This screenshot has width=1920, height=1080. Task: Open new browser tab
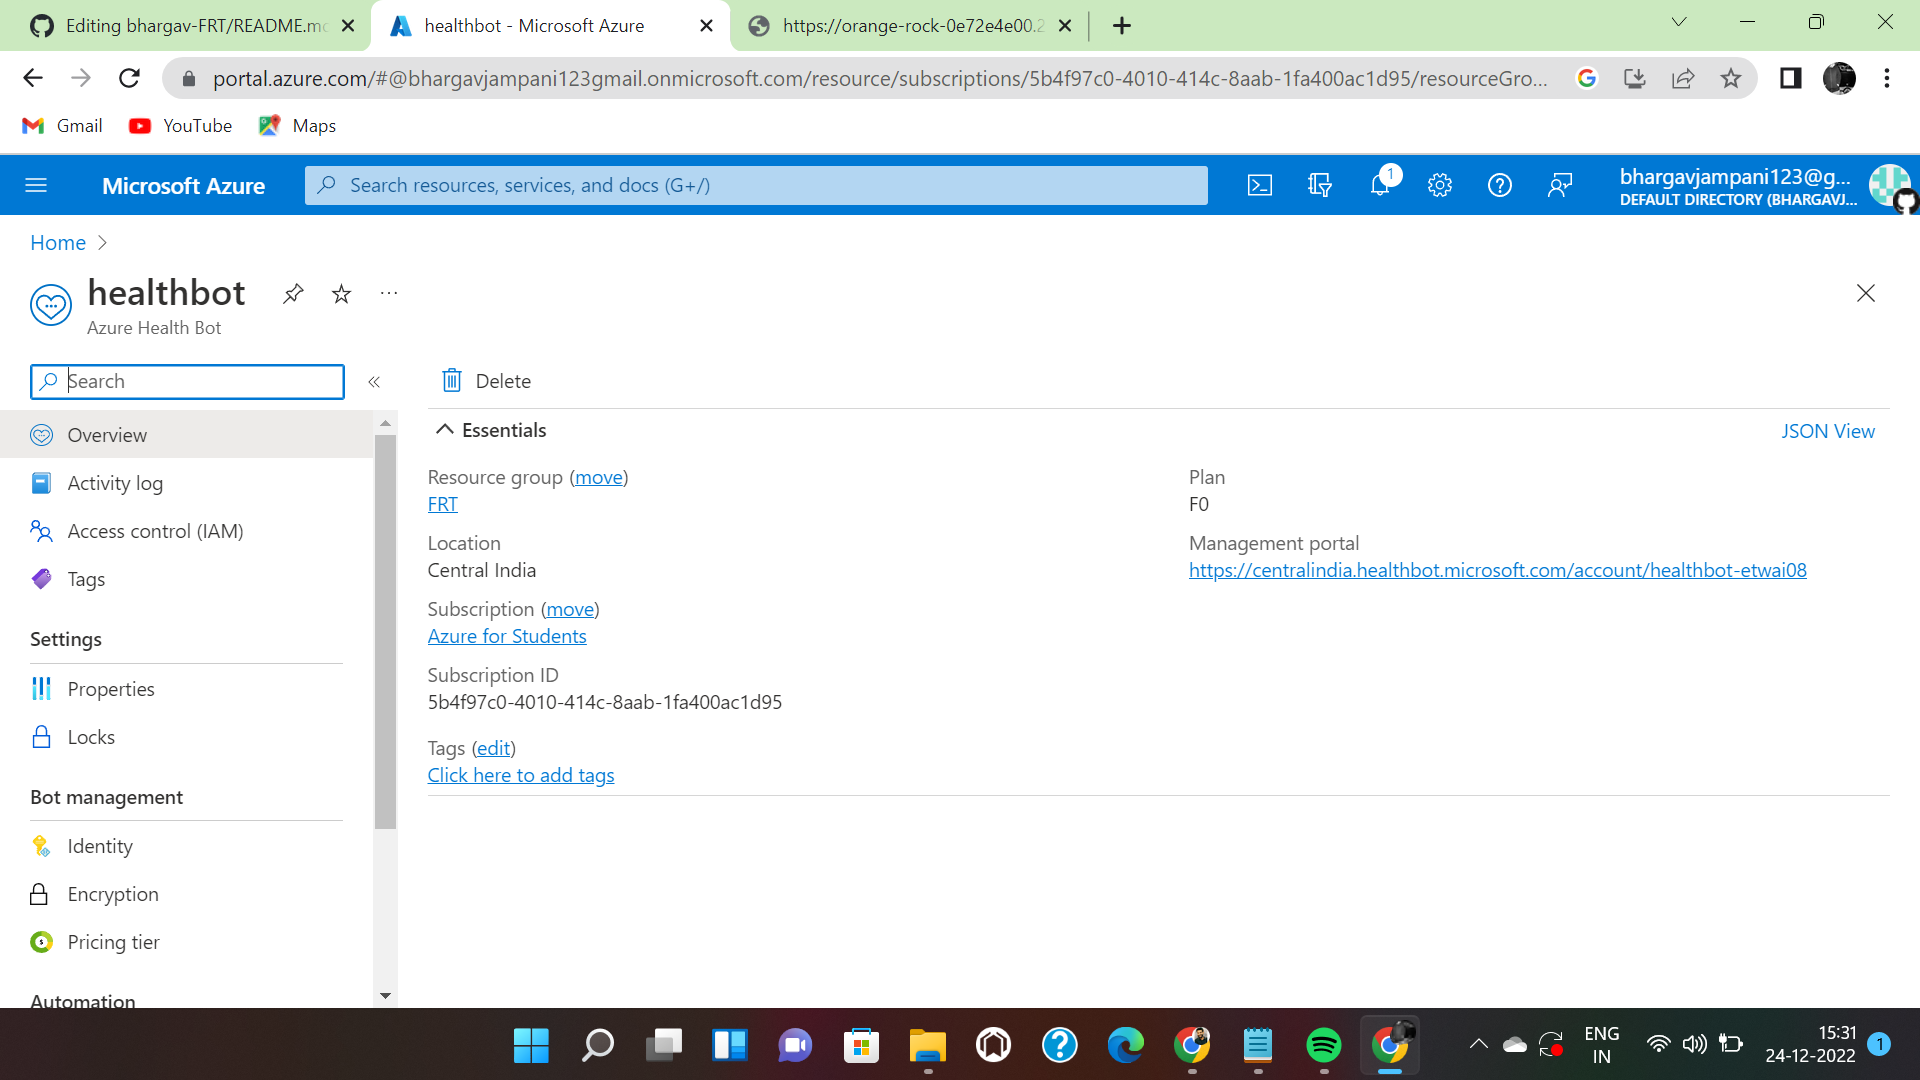coord(1121,26)
